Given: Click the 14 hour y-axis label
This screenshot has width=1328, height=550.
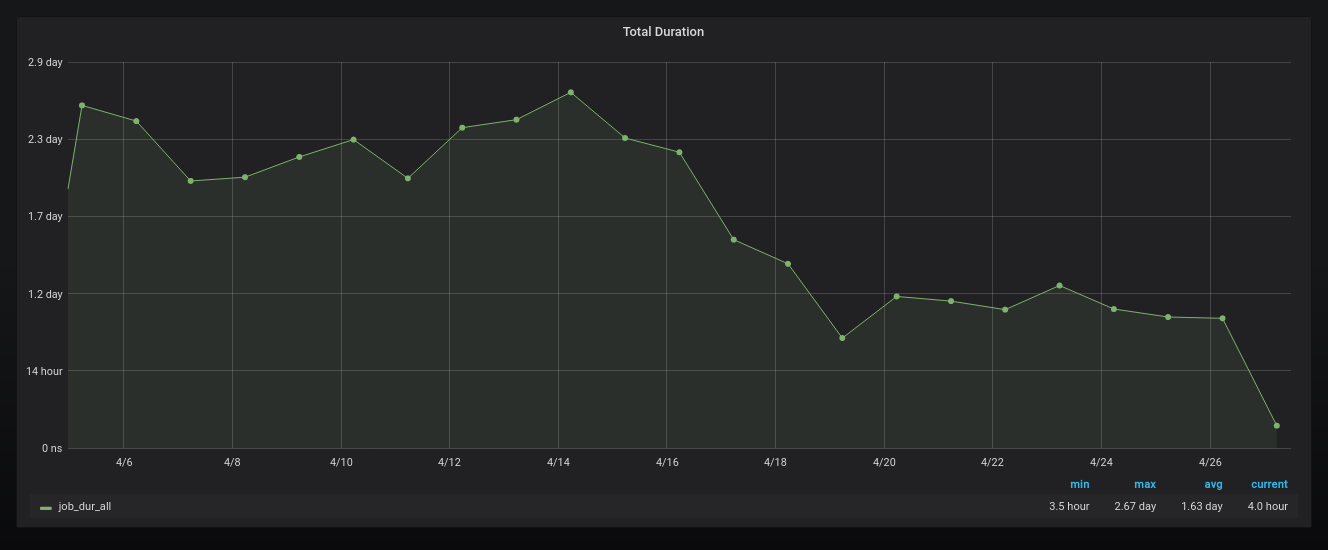Looking at the screenshot, I should 45,371.
